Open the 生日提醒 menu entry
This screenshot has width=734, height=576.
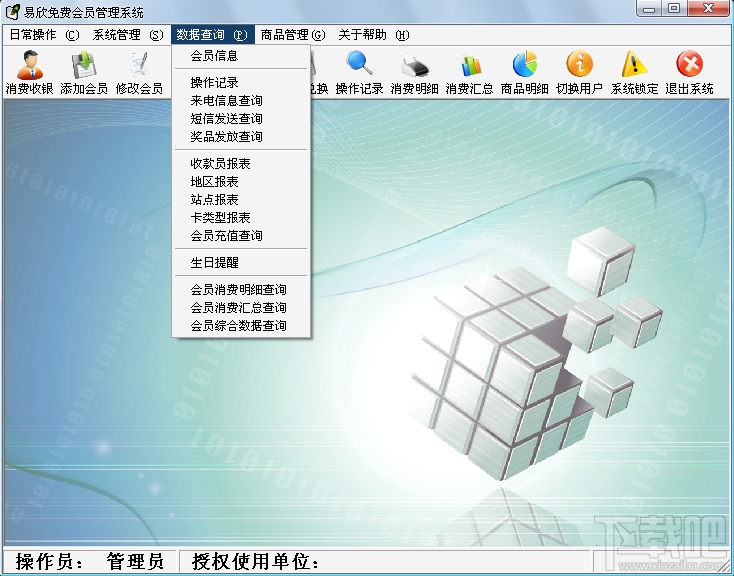[x=241, y=262]
